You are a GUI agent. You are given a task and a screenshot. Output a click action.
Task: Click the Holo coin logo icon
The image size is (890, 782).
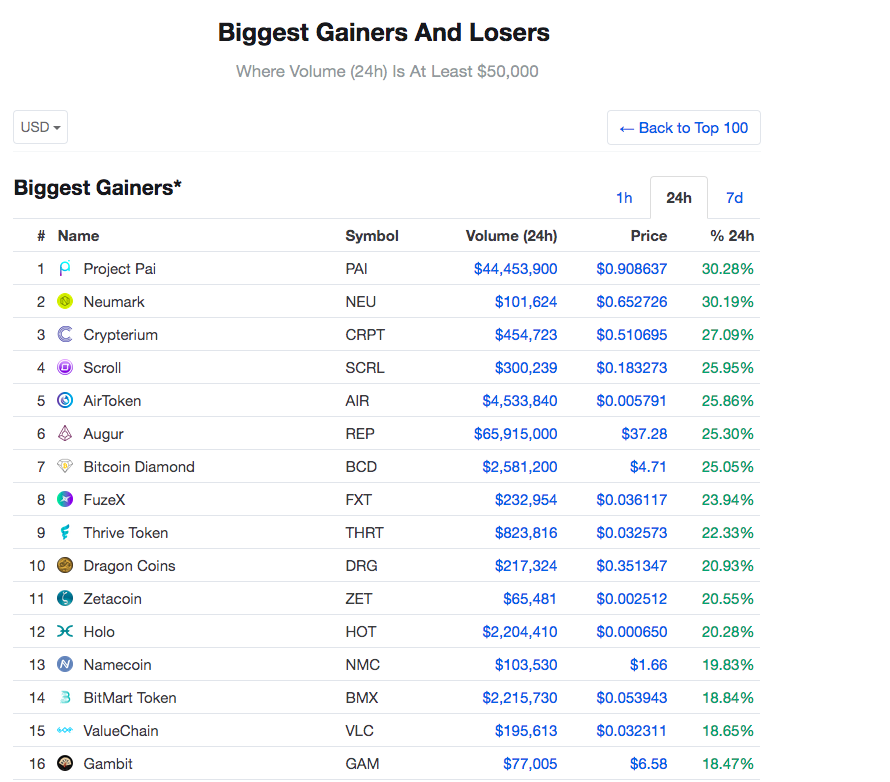click(x=65, y=631)
